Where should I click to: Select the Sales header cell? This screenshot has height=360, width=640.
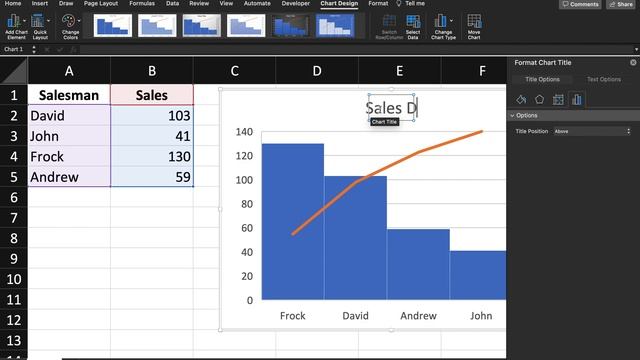[x=152, y=95]
